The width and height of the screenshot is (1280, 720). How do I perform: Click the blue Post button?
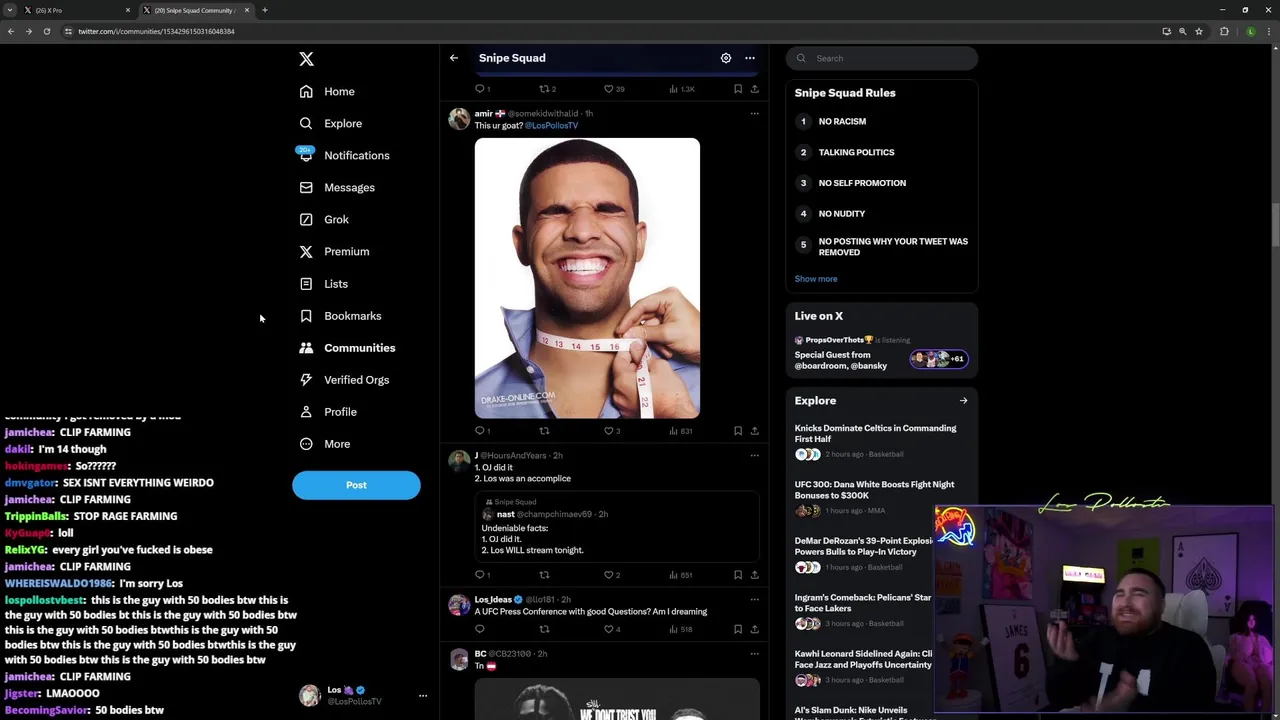(356, 485)
